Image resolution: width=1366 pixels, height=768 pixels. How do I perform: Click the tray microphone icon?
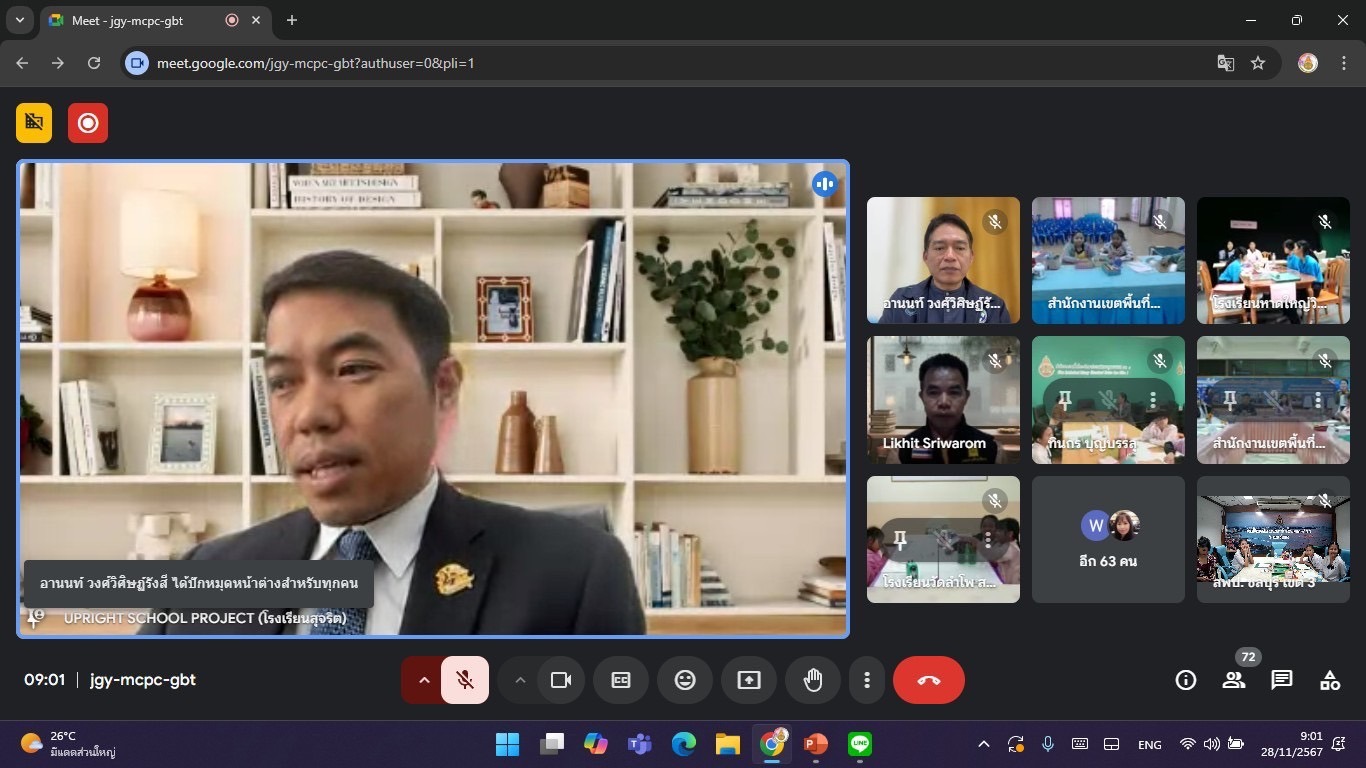1048,744
